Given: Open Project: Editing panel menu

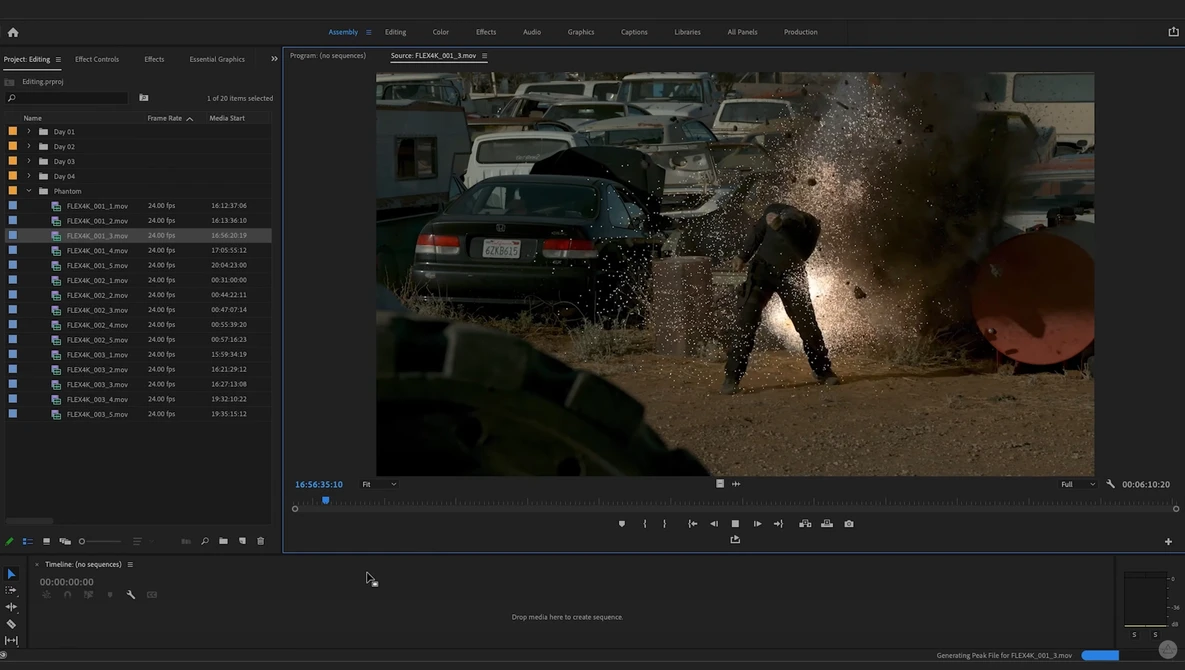Looking at the screenshot, I should pos(58,60).
